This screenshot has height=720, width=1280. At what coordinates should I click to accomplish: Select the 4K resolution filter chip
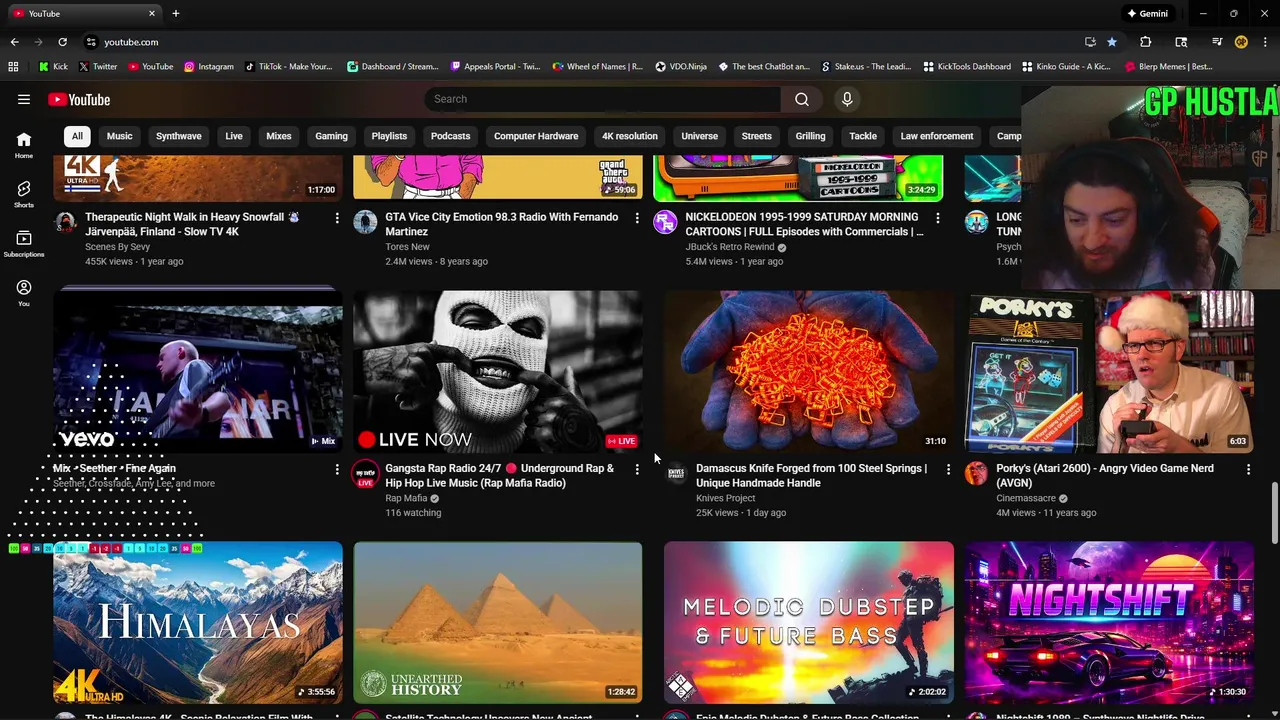pos(630,136)
